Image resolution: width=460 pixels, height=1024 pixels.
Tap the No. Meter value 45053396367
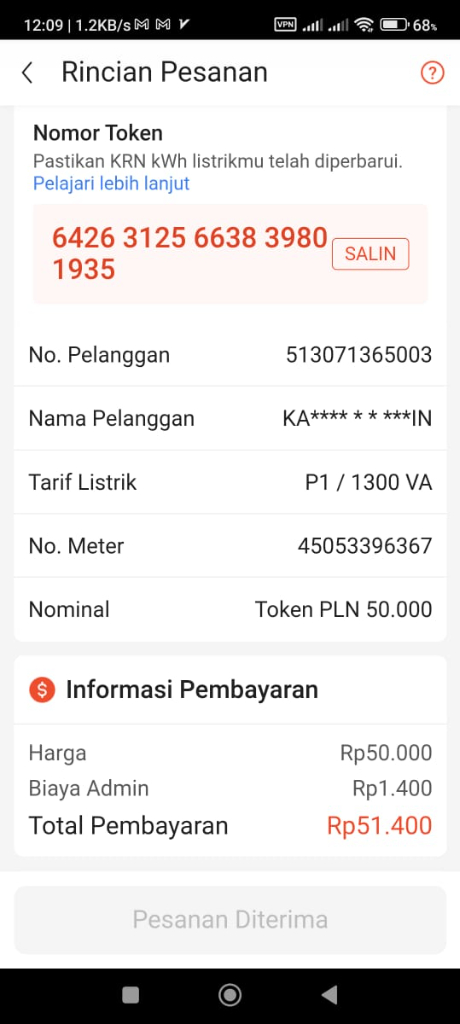365,546
